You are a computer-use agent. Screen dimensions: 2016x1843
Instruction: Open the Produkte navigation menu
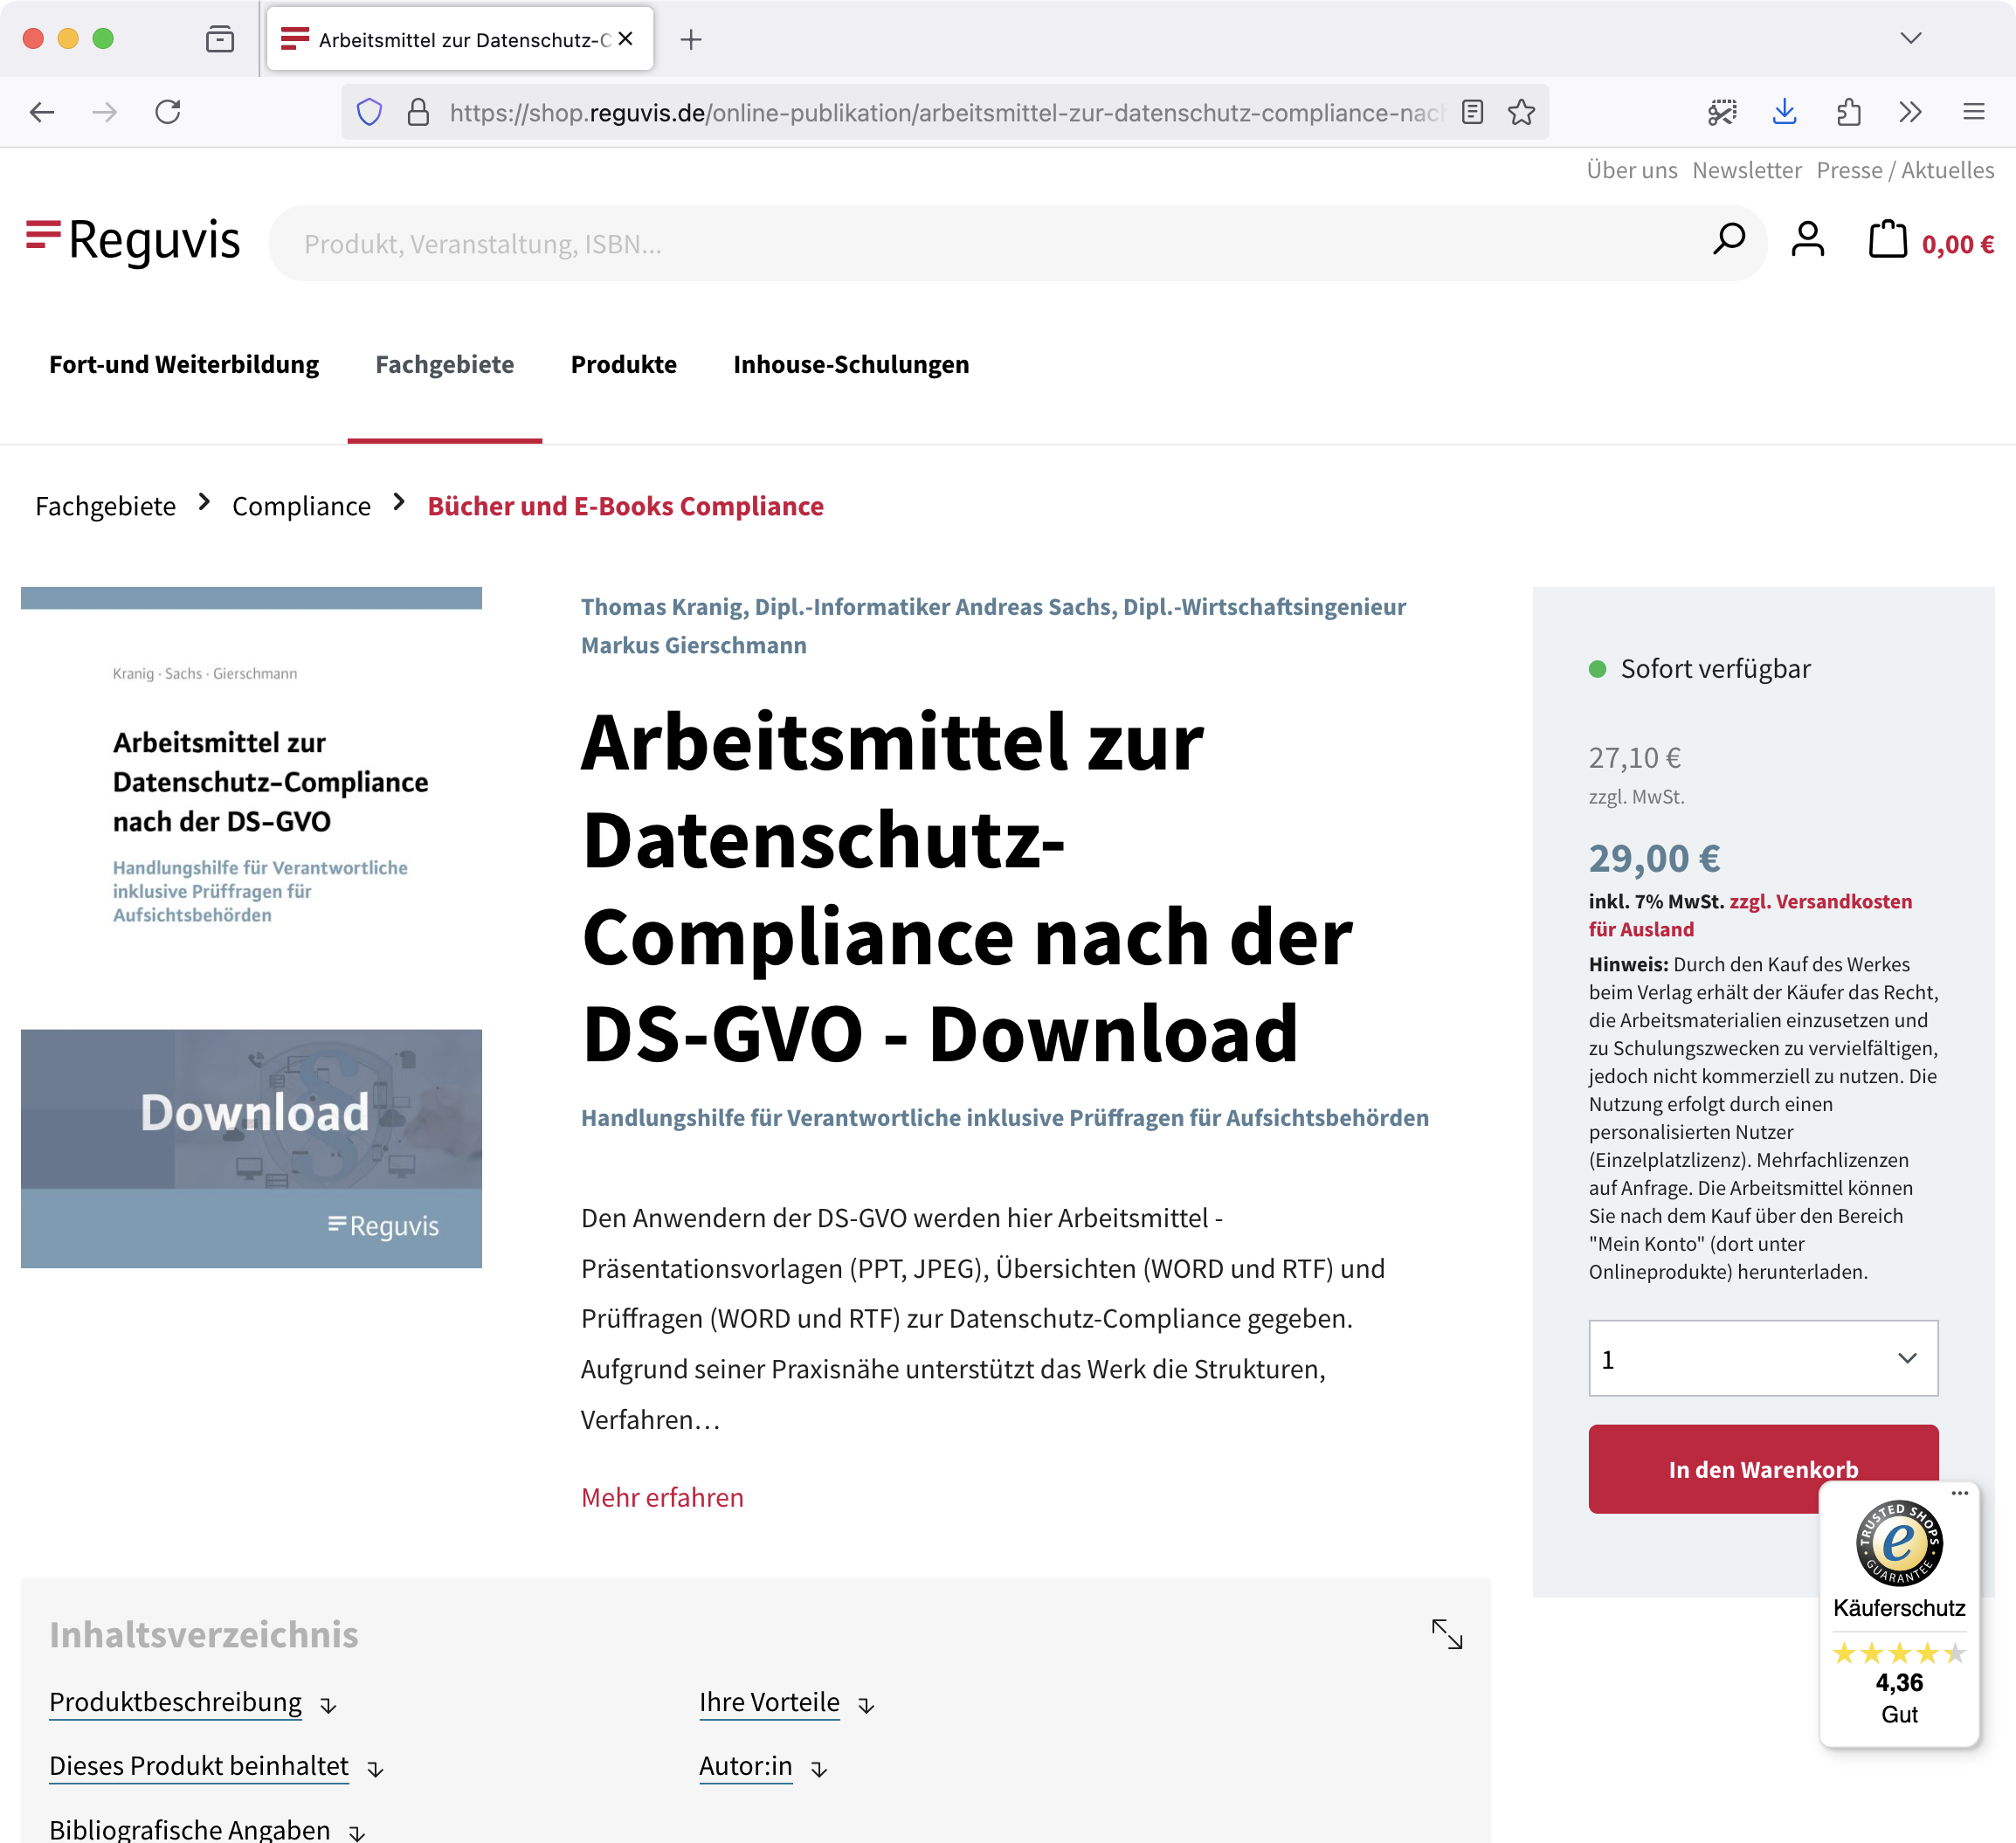[x=623, y=364]
